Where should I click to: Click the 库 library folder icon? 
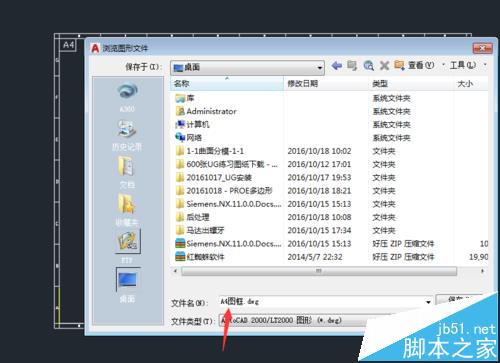point(180,98)
